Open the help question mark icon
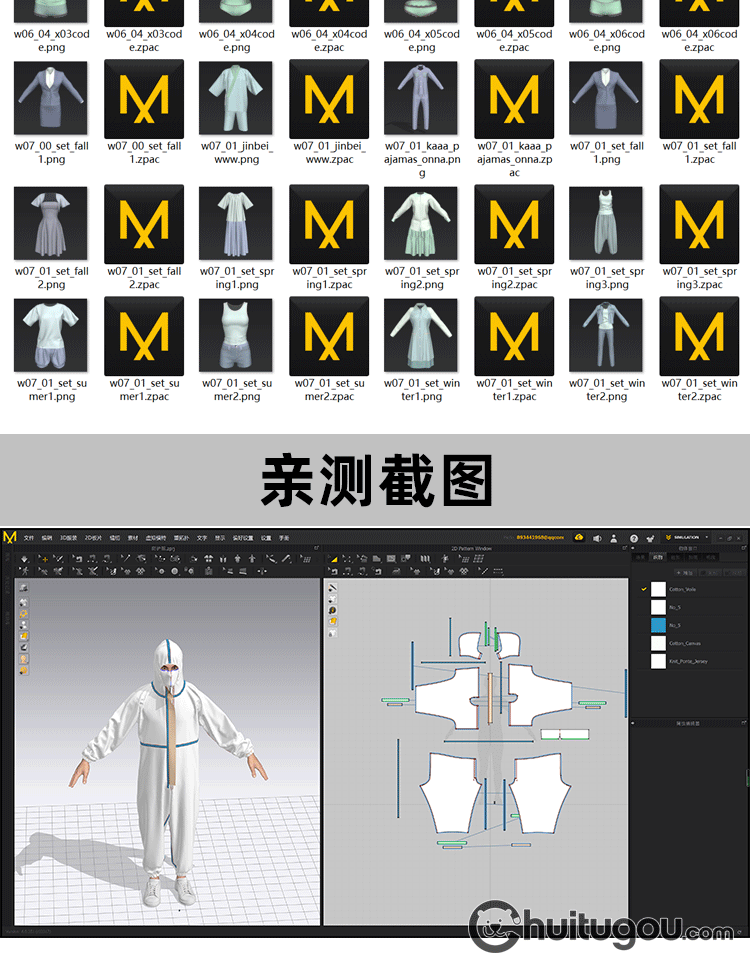Image resolution: width=750 pixels, height=960 pixels. click(634, 538)
